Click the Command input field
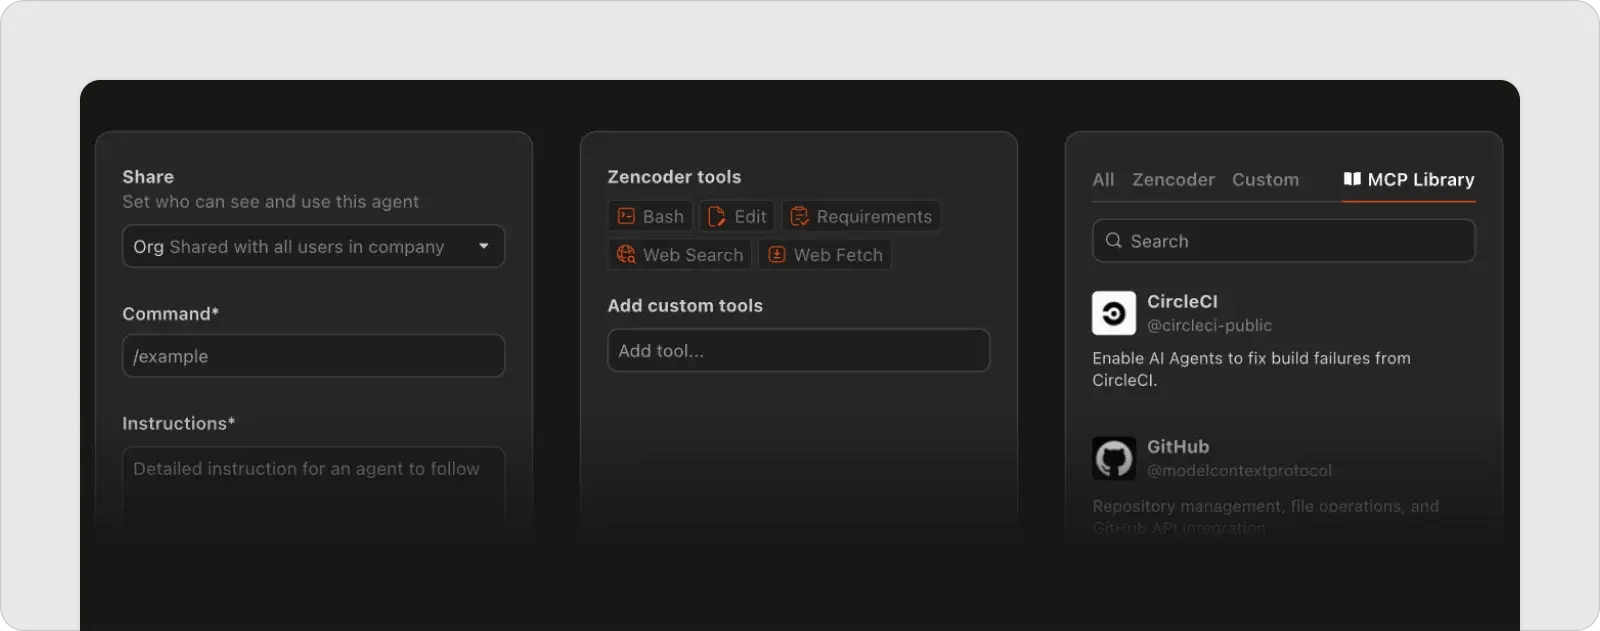Image resolution: width=1600 pixels, height=631 pixels. tap(313, 356)
